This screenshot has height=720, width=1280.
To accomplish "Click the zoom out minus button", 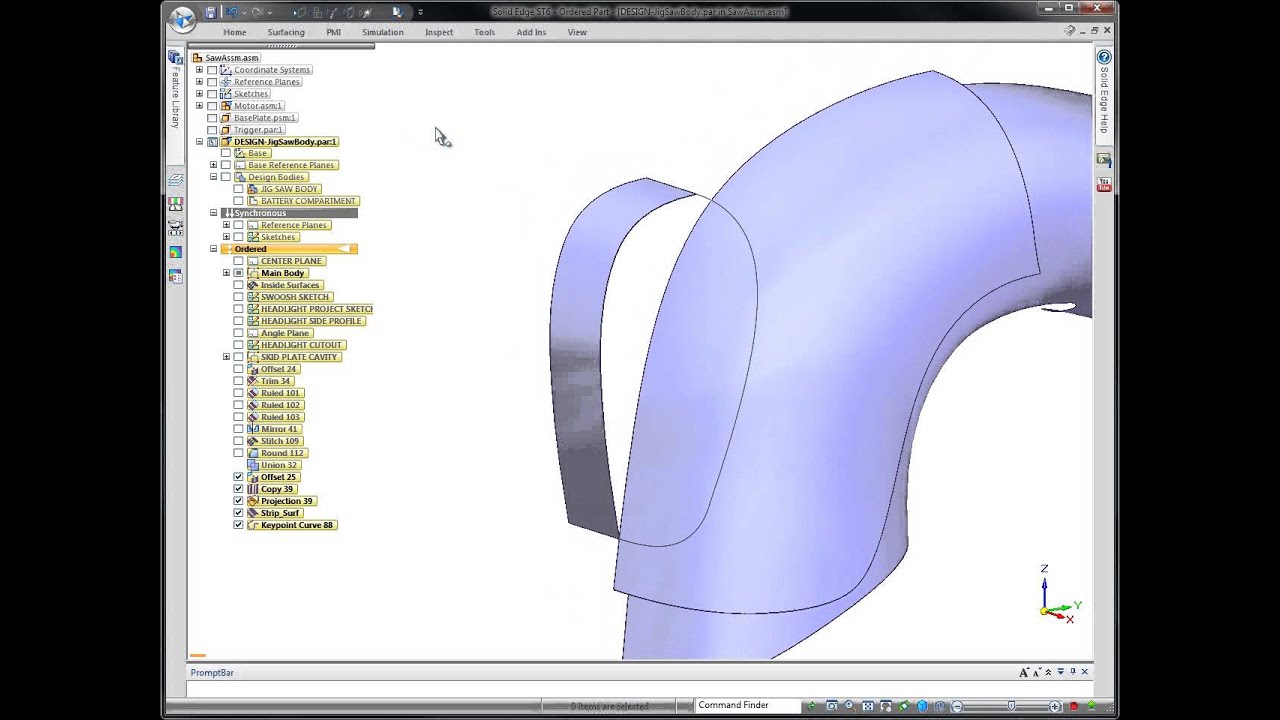I will (x=957, y=706).
